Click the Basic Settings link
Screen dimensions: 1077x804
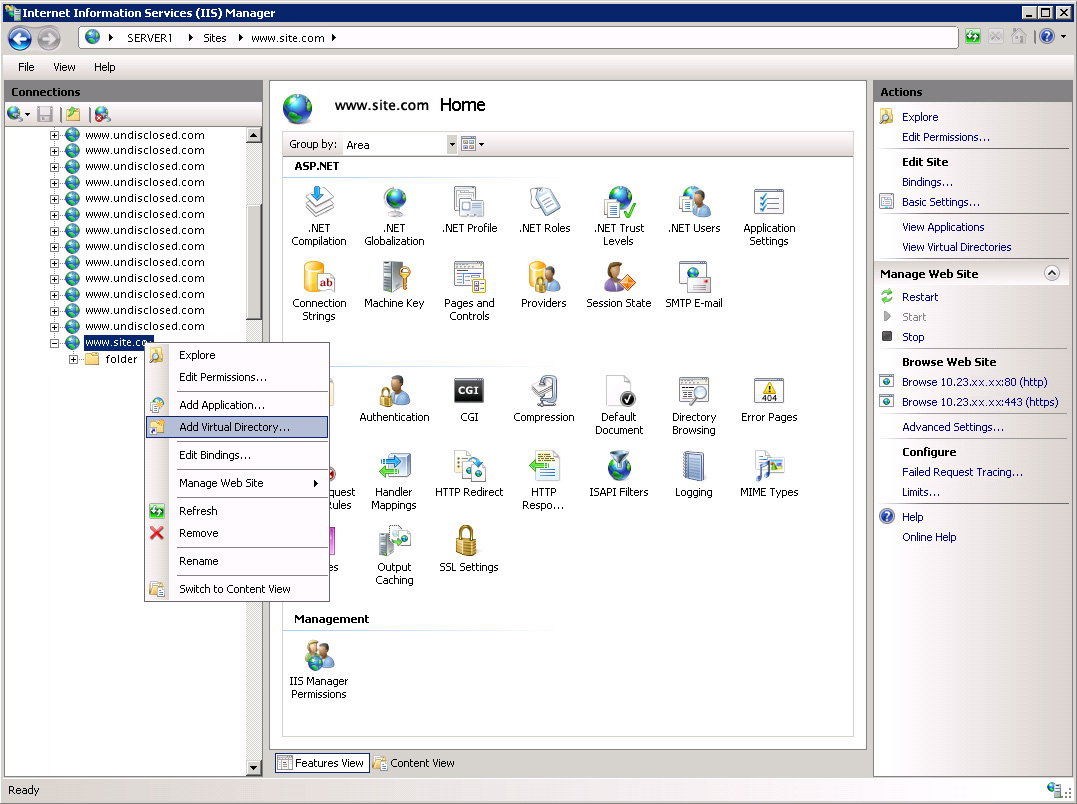coord(940,202)
